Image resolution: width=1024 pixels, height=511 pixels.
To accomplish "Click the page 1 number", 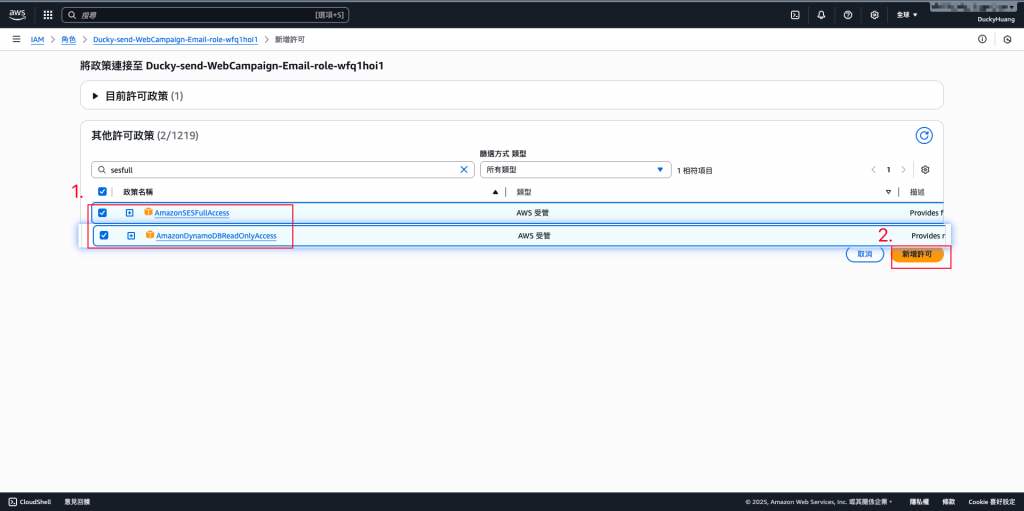I will point(888,169).
